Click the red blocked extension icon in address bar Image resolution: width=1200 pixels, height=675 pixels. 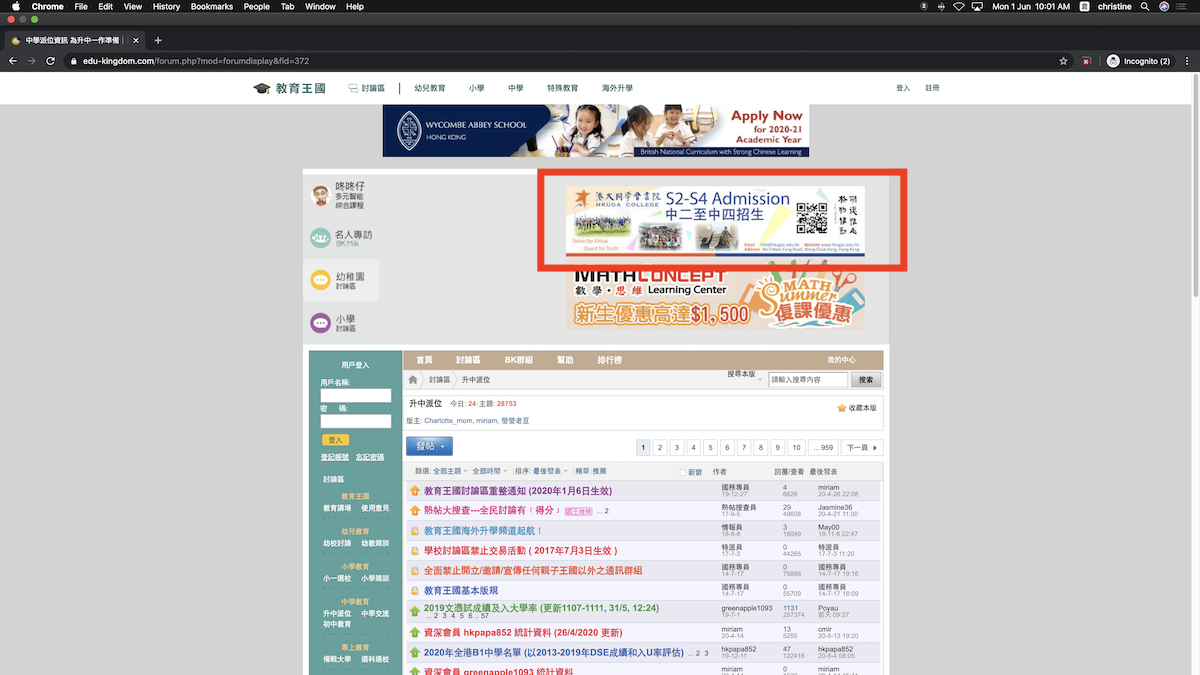[1086, 61]
